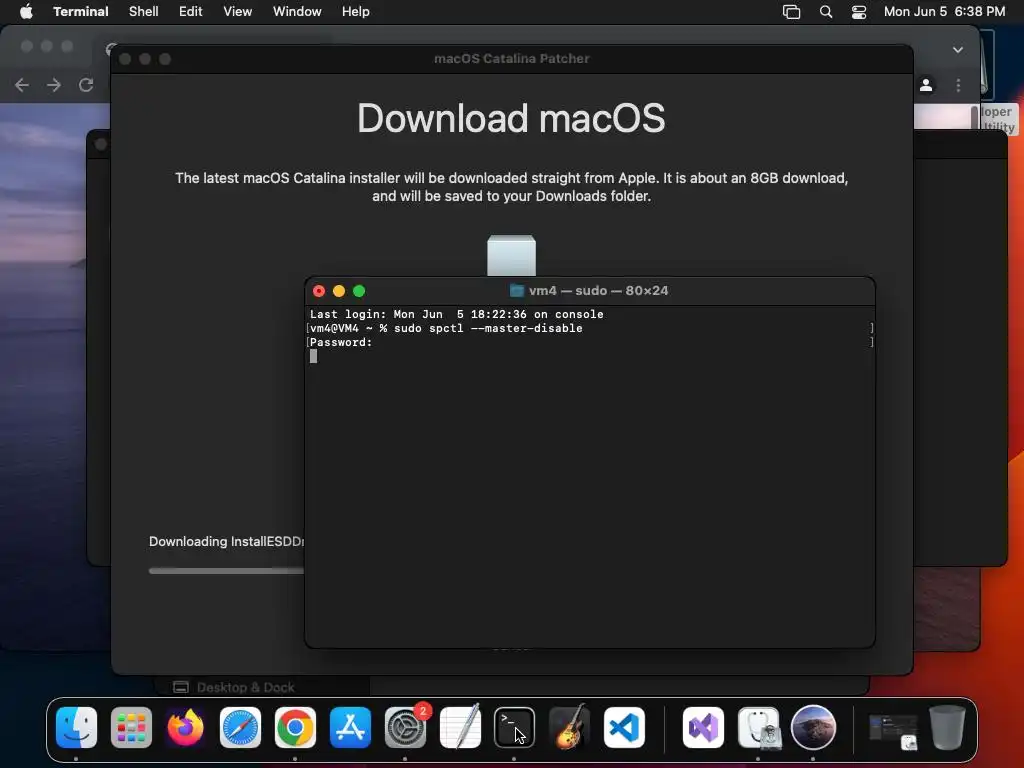This screenshot has height=768, width=1024.
Task: Click the Last login line in Terminal
Action: click(456, 314)
